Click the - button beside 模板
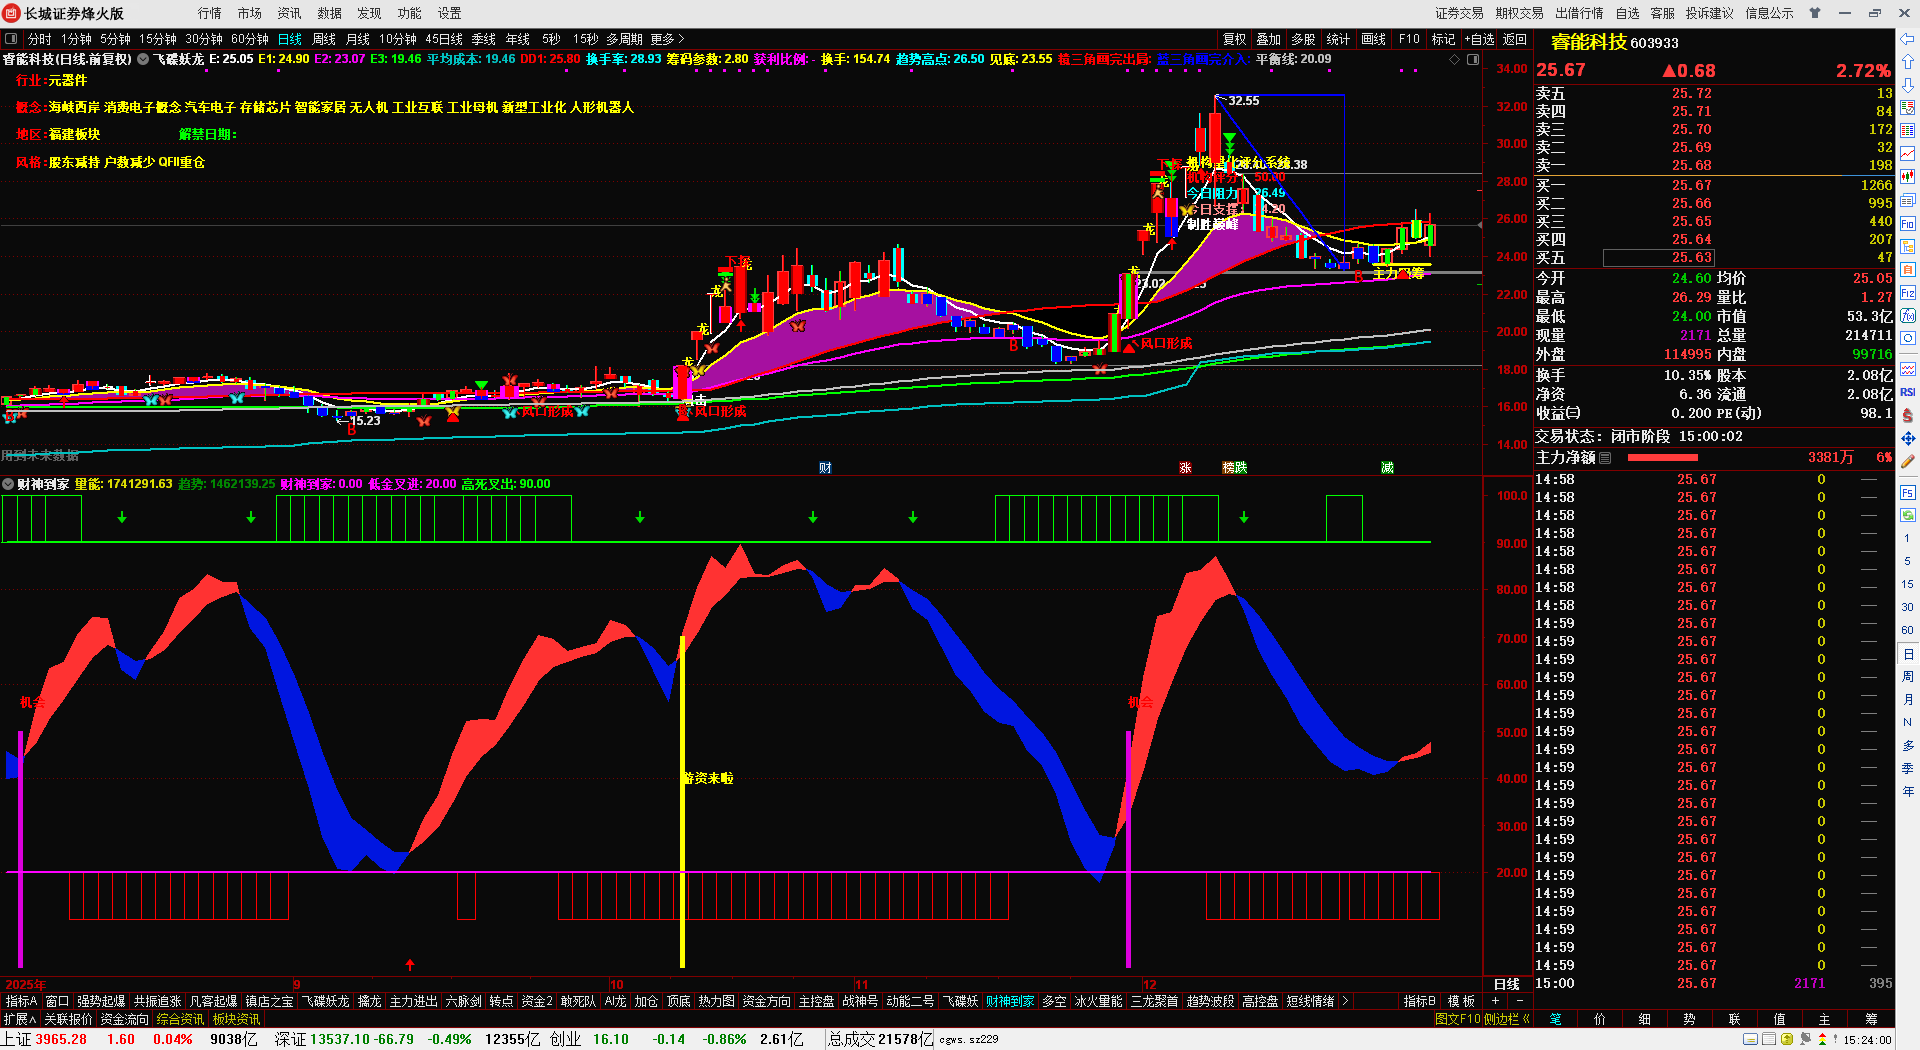The image size is (1920, 1050). point(1520,1001)
